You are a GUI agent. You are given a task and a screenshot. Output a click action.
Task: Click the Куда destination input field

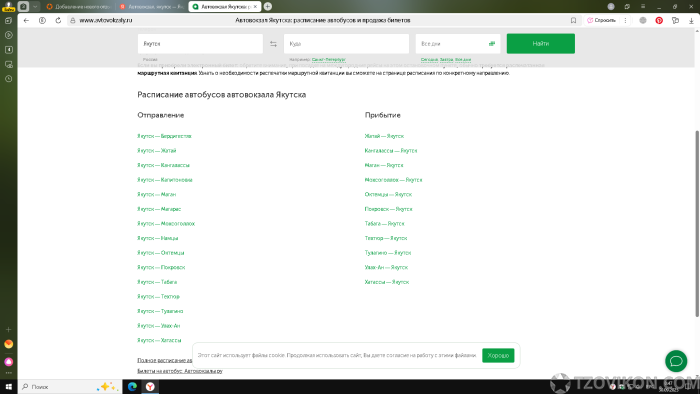[346, 44]
